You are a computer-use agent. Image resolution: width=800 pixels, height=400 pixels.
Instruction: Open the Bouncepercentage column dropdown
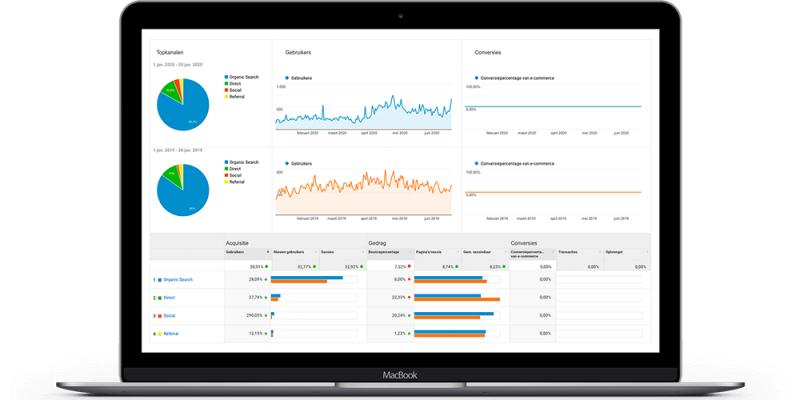(411, 252)
